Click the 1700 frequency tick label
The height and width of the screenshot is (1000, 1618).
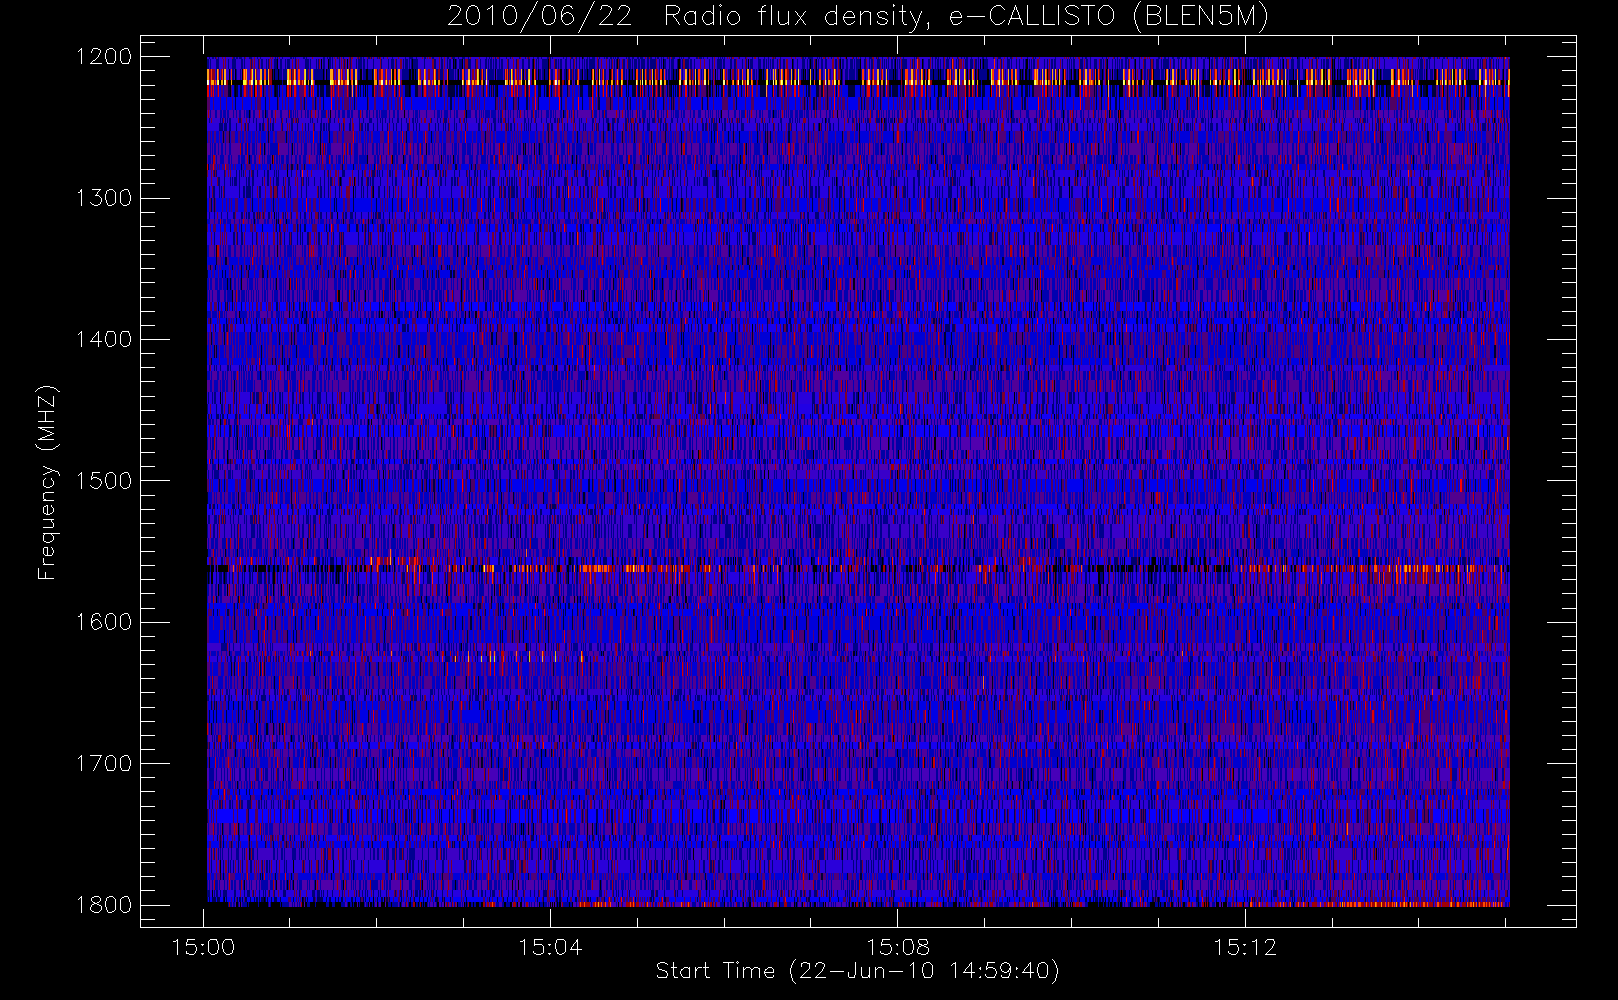(104, 763)
